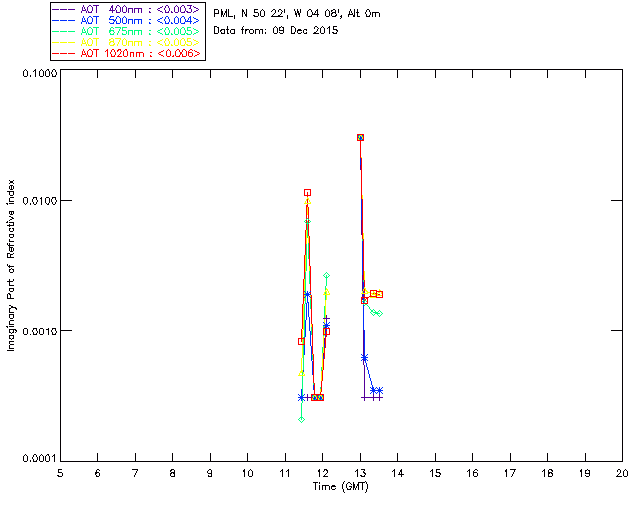This screenshot has width=640, height=512.
Task: Click the x-axis title 'Time (GMT)'
Action: click(341, 487)
